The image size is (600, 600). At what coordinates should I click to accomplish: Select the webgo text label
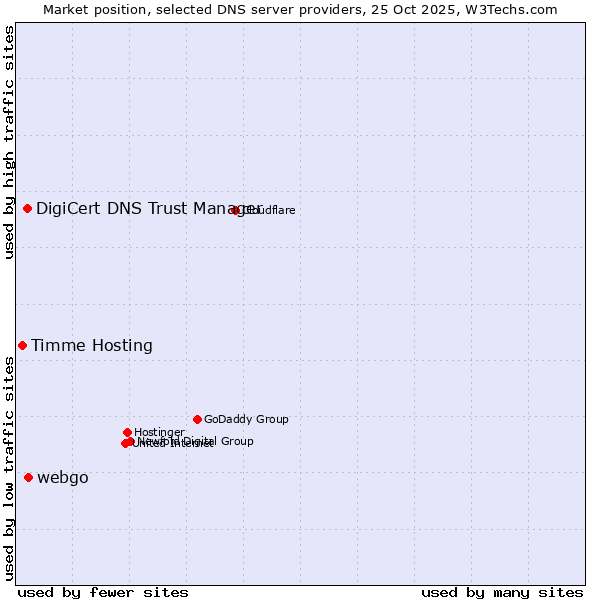point(63,478)
